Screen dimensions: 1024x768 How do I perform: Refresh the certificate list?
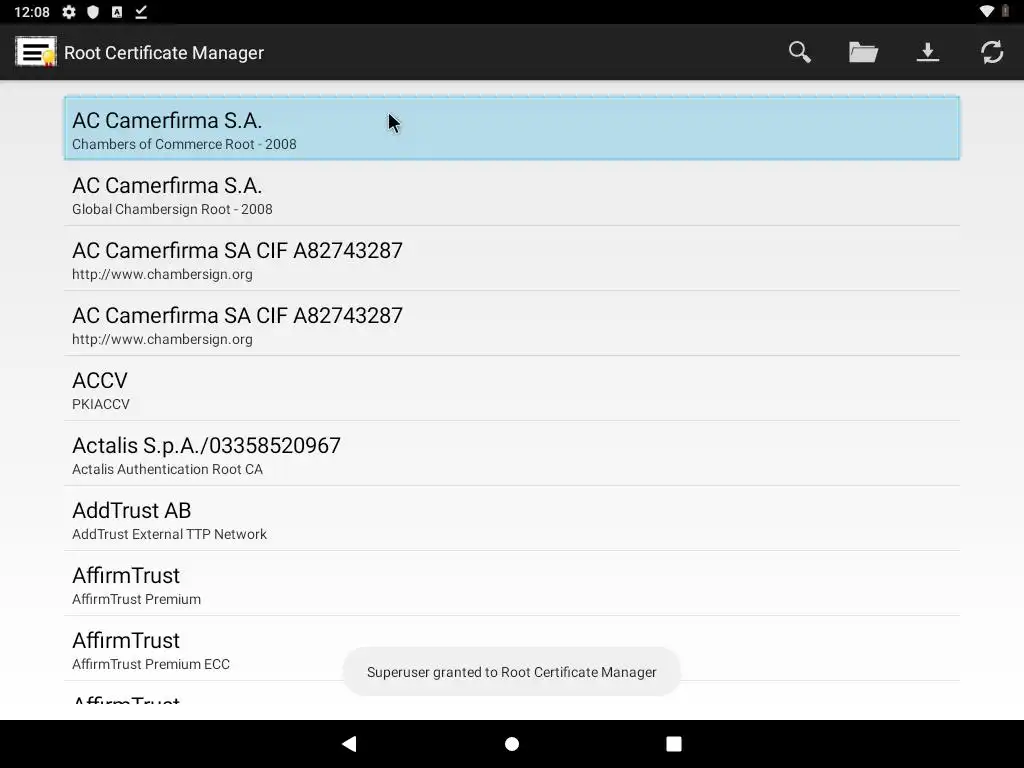pos(991,52)
